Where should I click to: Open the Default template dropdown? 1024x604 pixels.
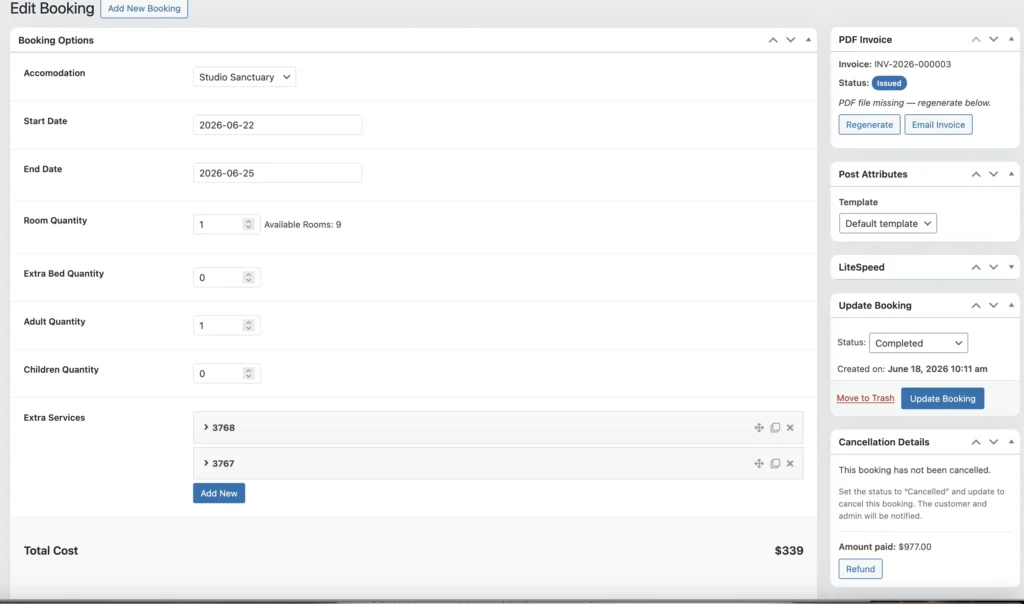coord(888,223)
